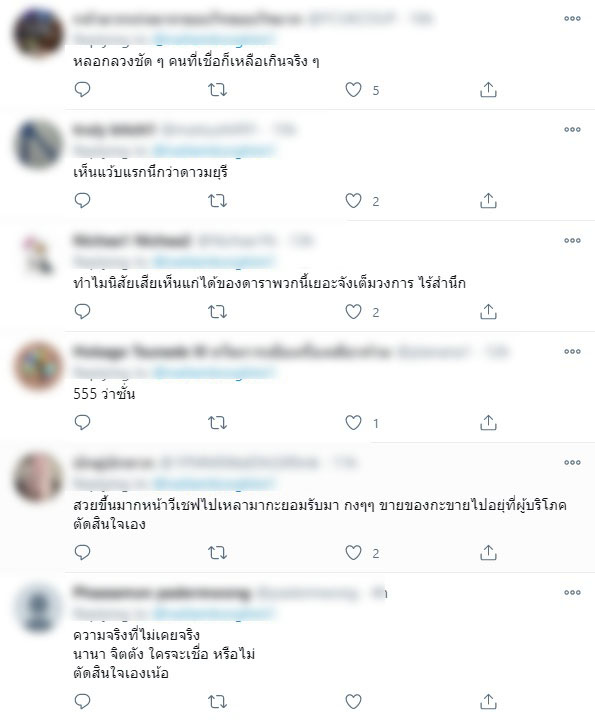595x720 pixels.
Task: Expand more options on the third tweet
Action: (x=572, y=240)
